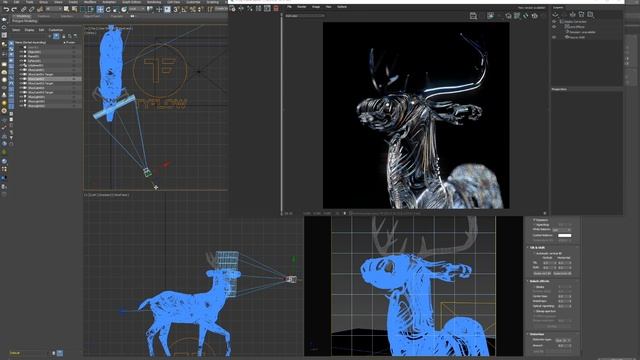The image size is (640, 360).
Task: Click the Unlink Selection tool
Action: [31, 9]
